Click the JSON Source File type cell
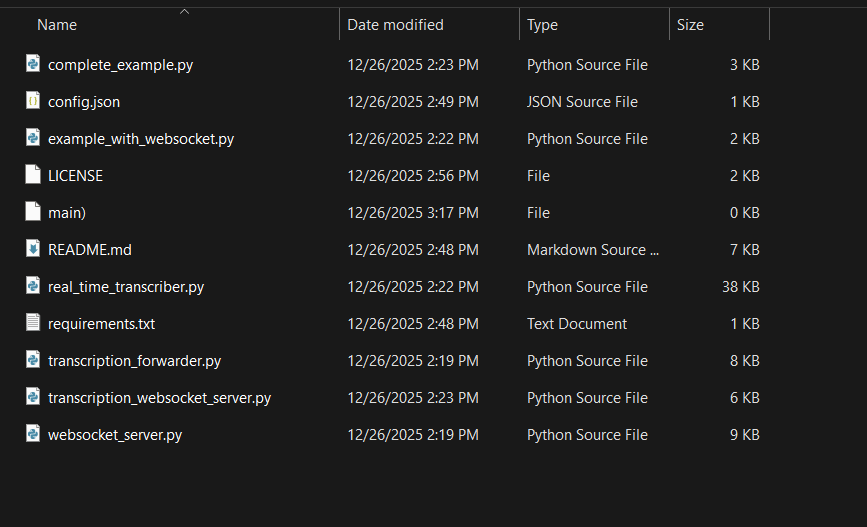 582,102
